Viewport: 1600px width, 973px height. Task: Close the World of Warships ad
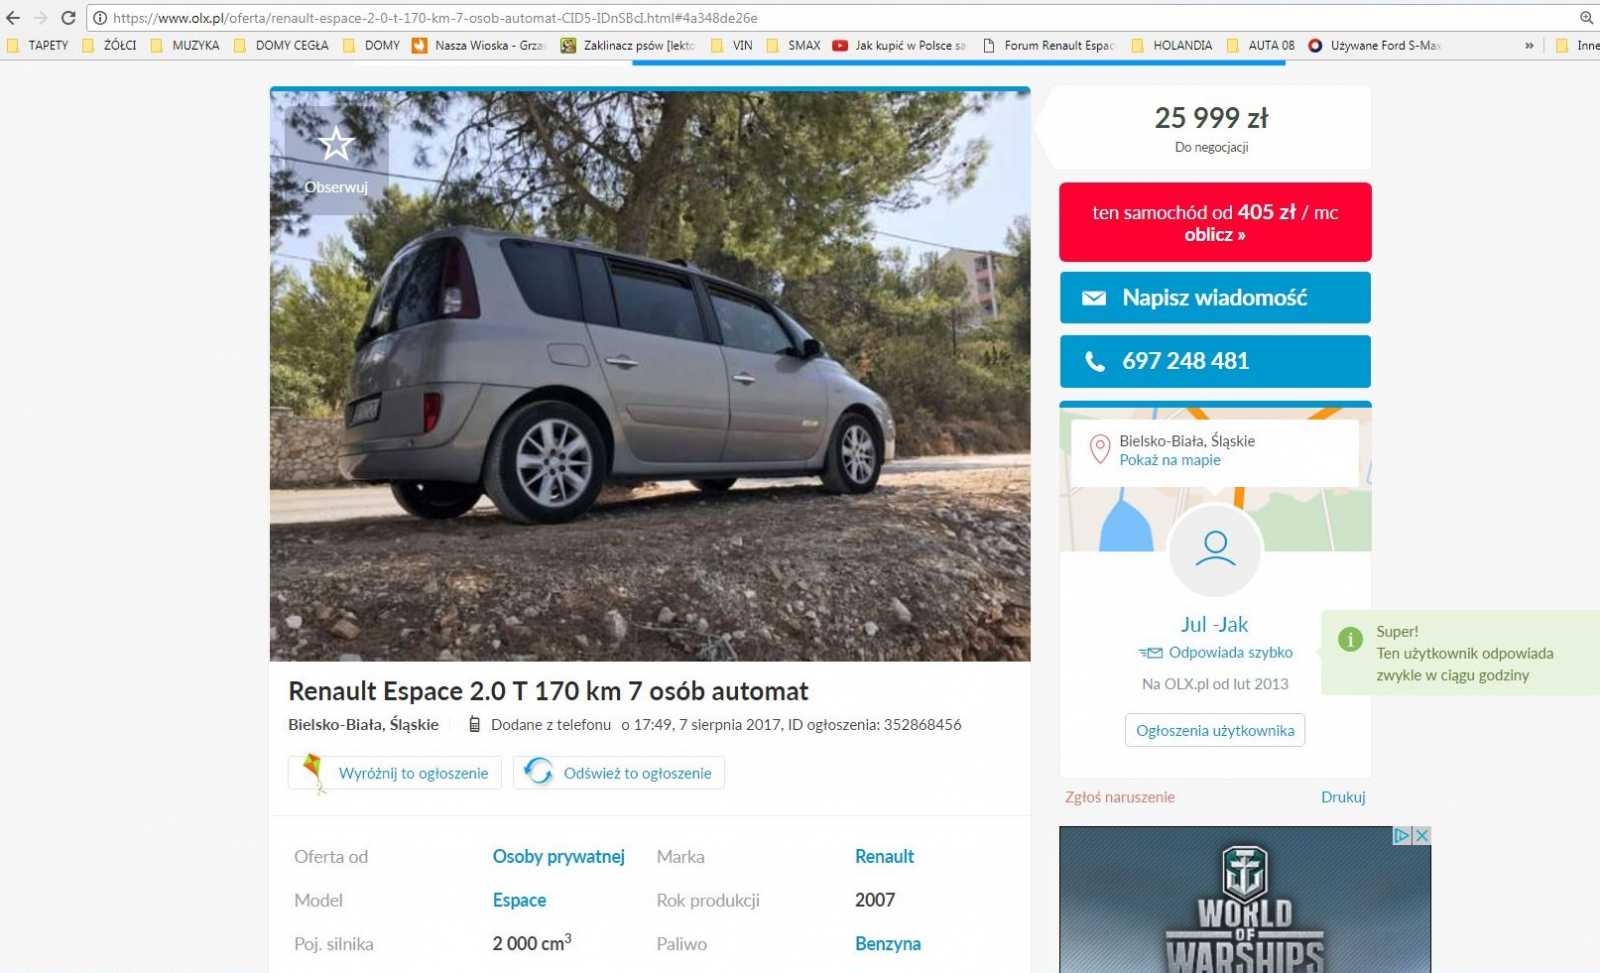pyautogui.click(x=1422, y=835)
